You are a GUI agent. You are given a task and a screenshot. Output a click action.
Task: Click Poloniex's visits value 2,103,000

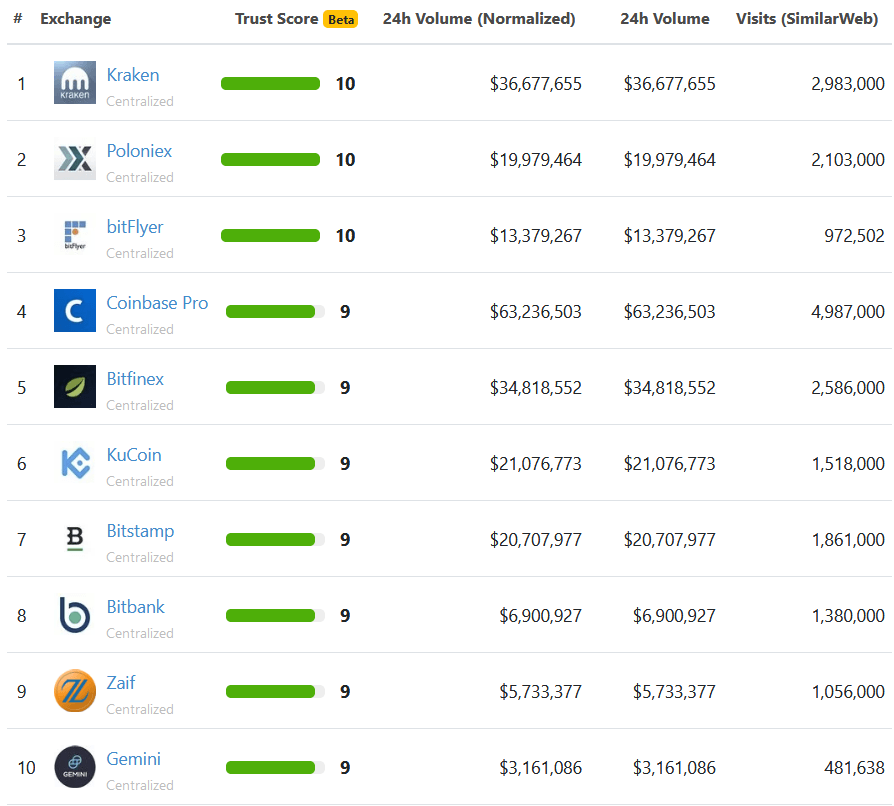coord(848,160)
